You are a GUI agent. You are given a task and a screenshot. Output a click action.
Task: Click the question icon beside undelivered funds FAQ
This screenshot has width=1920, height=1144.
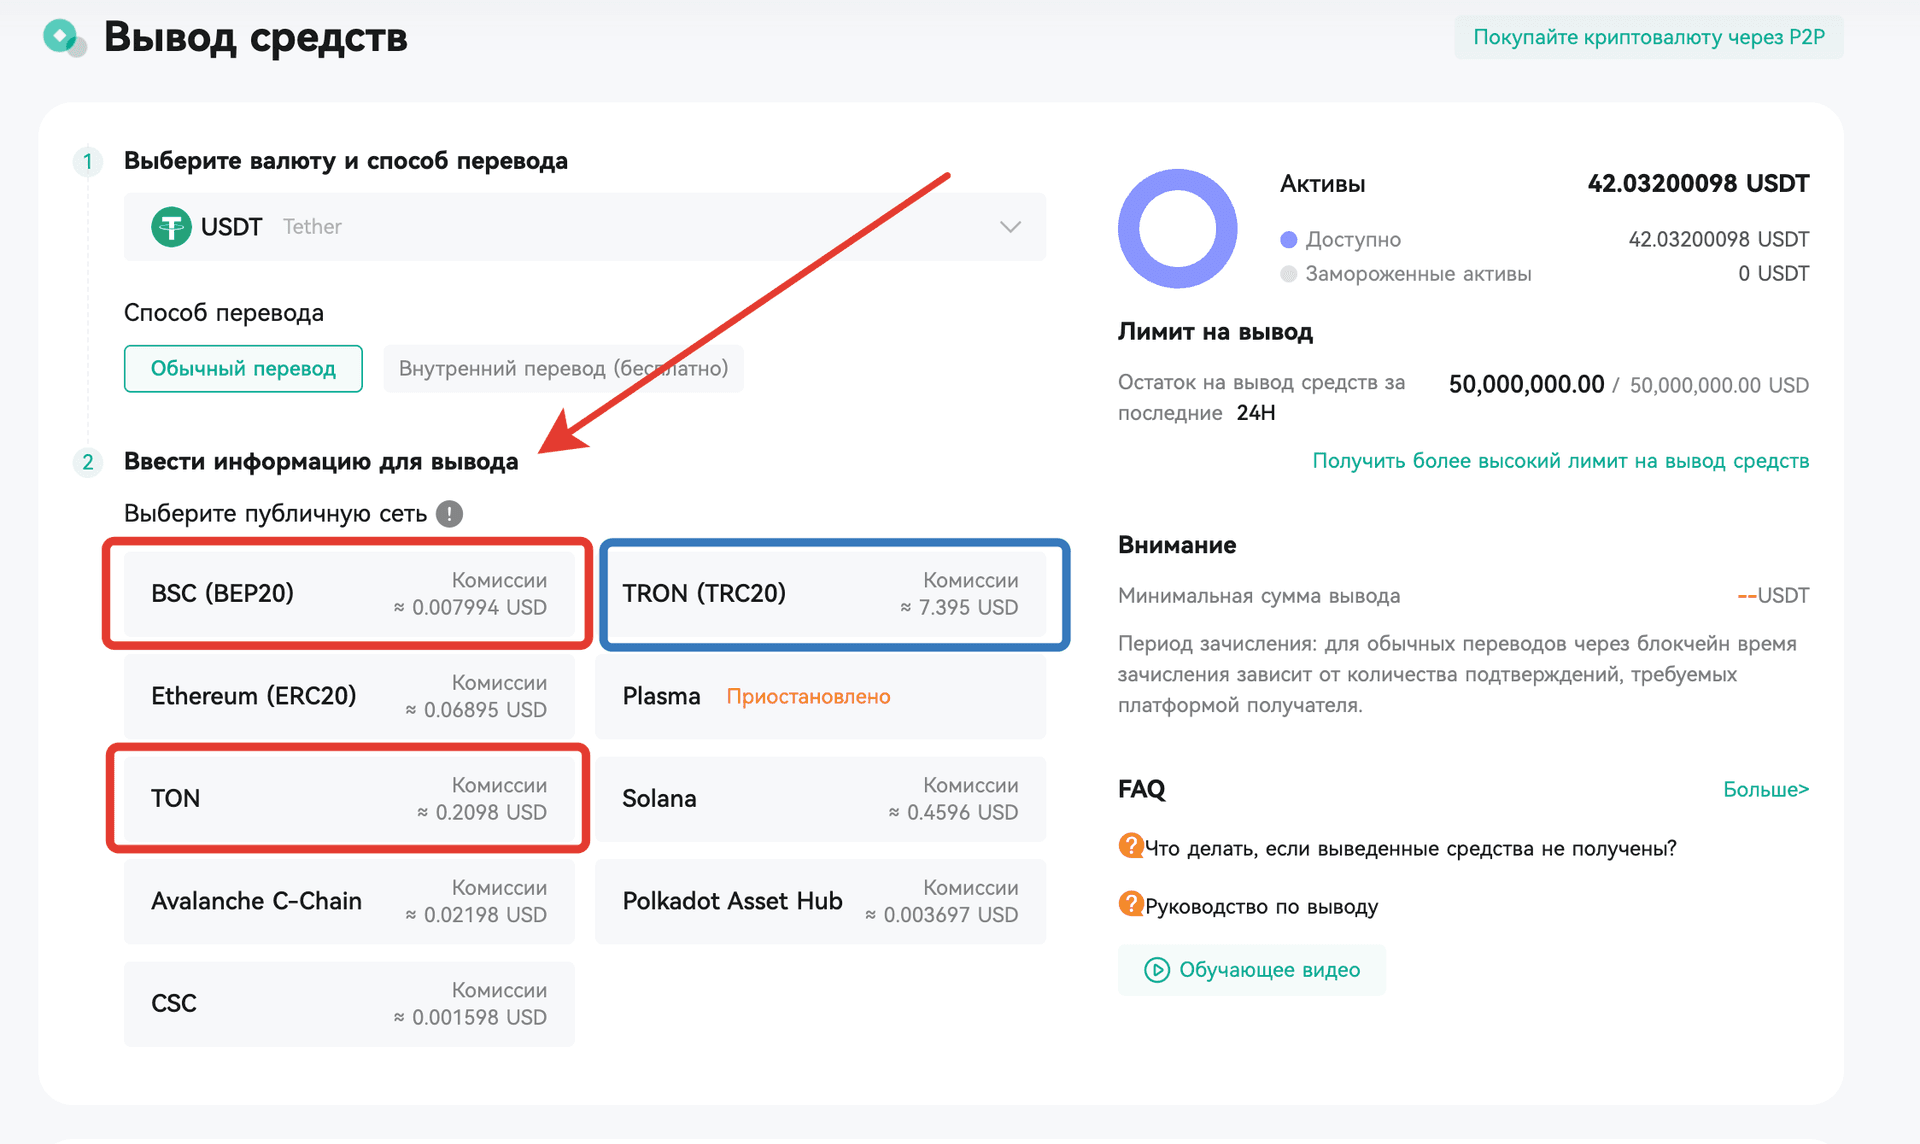pos(1131,846)
